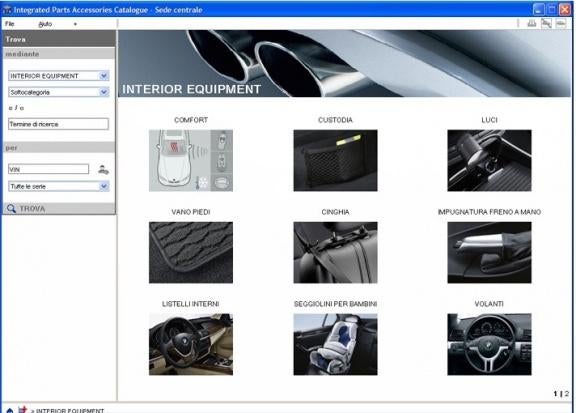The width and height of the screenshot is (576, 413).
Task: Click the VIN input field
Action: 48,169
